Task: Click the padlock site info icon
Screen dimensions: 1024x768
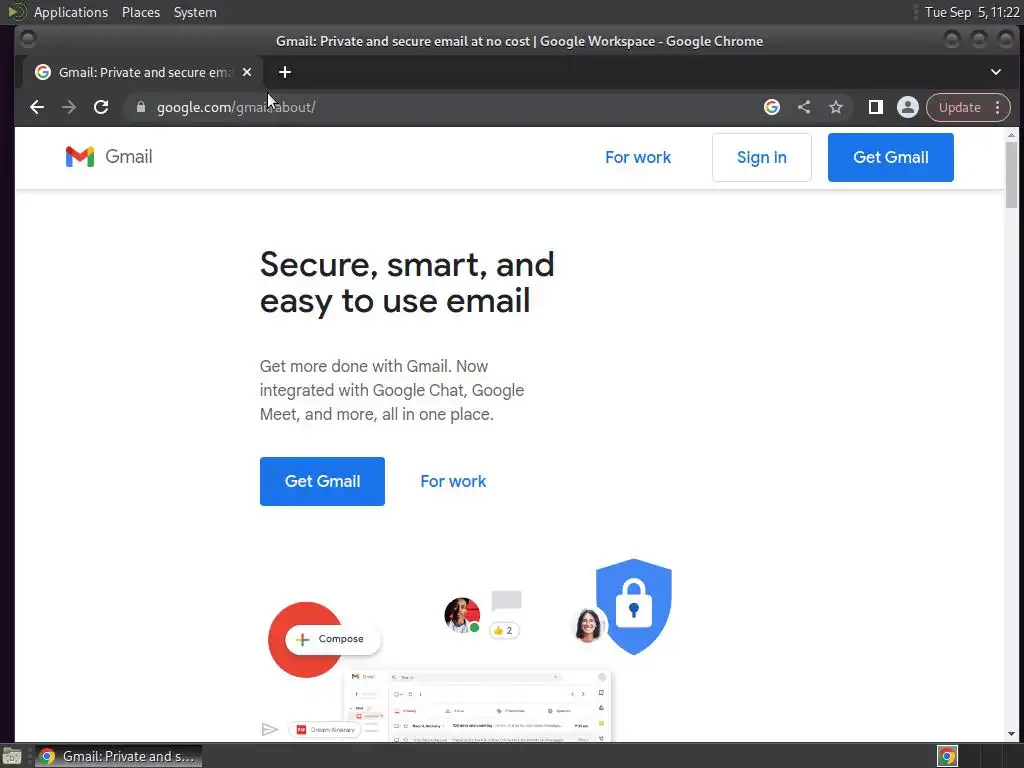Action: [x=140, y=107]
